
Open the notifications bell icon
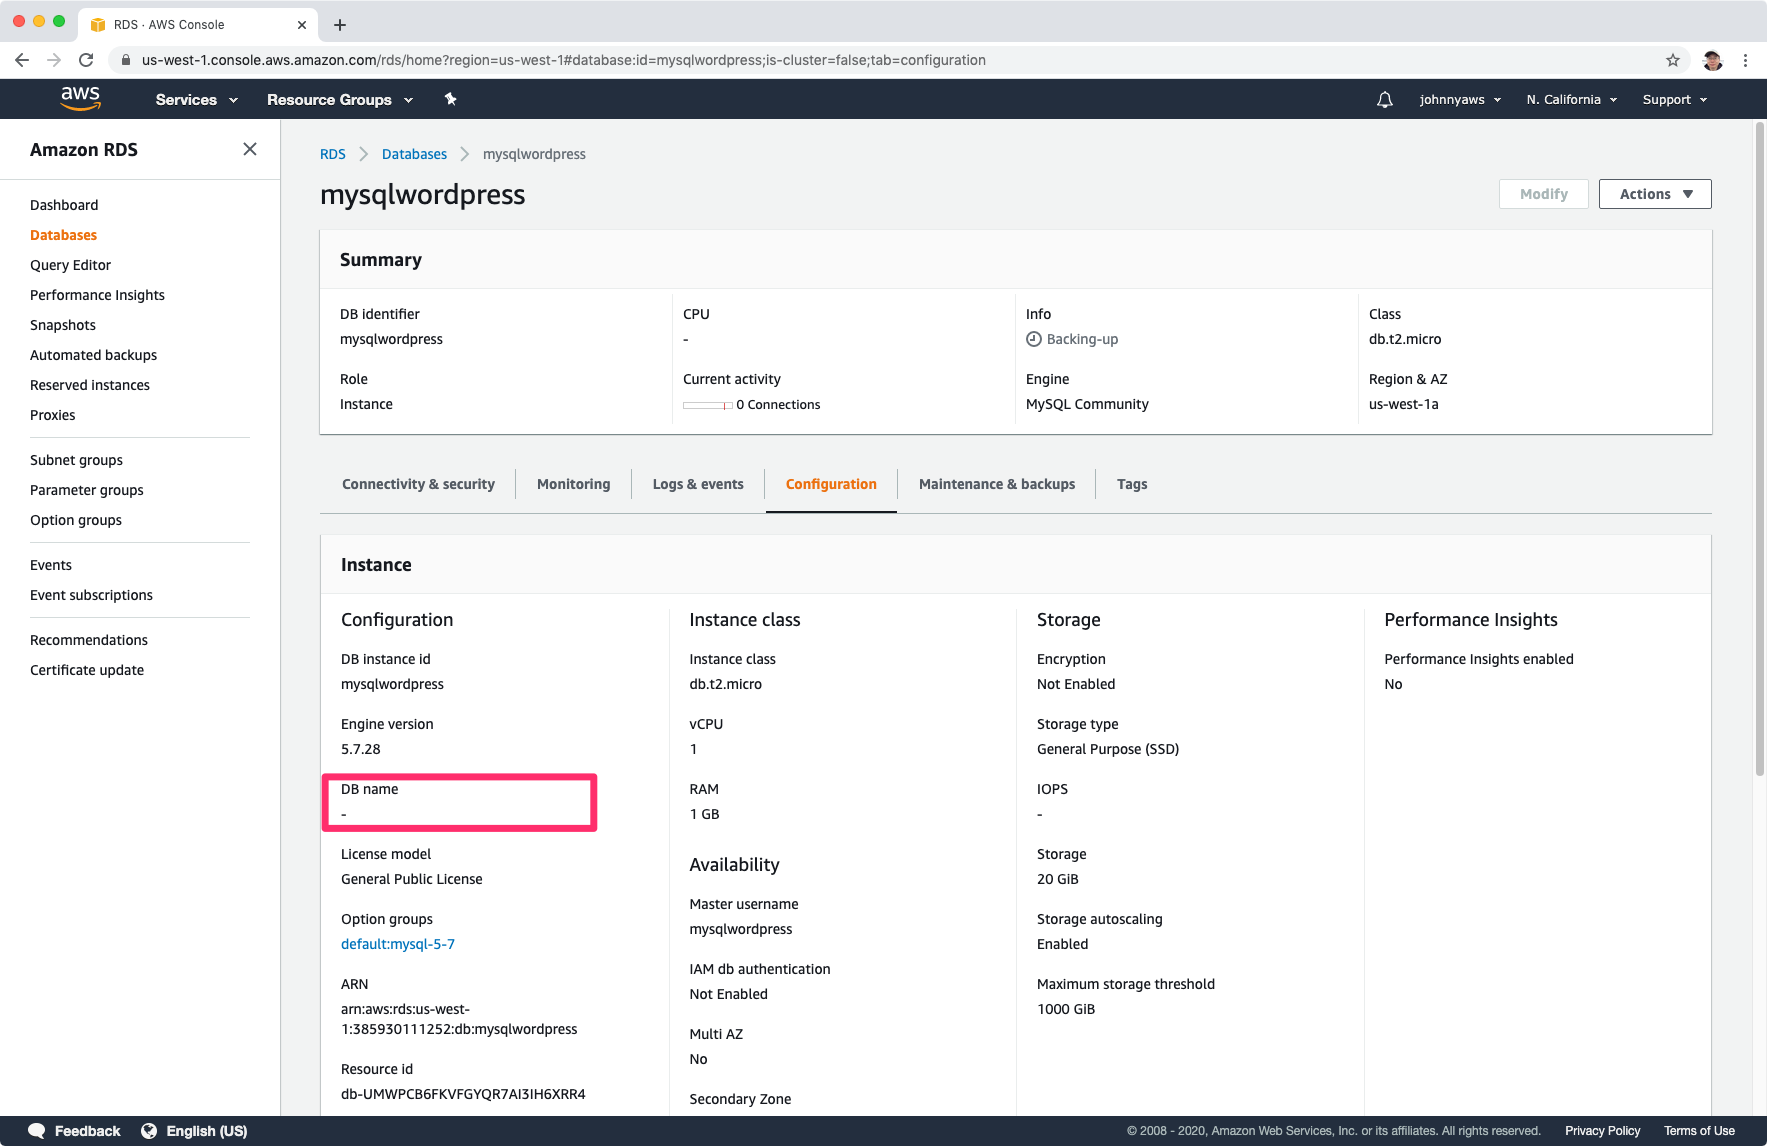point(1384,99)
